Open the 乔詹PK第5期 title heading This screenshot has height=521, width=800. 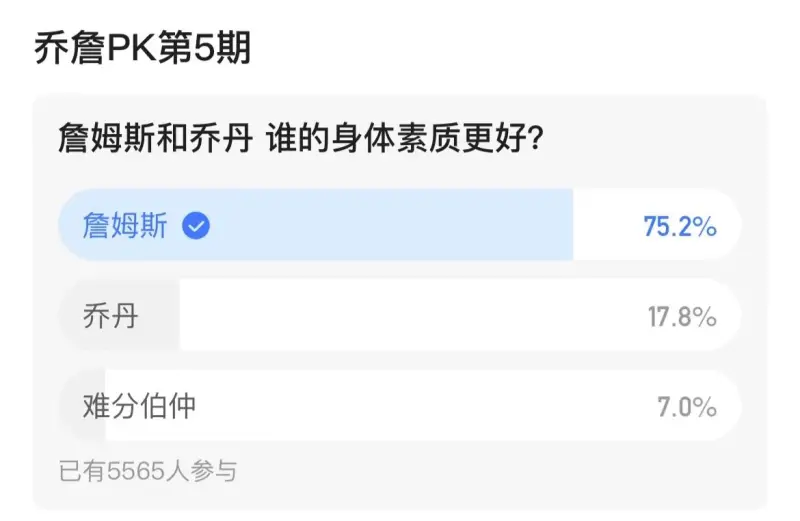[142, 48]
